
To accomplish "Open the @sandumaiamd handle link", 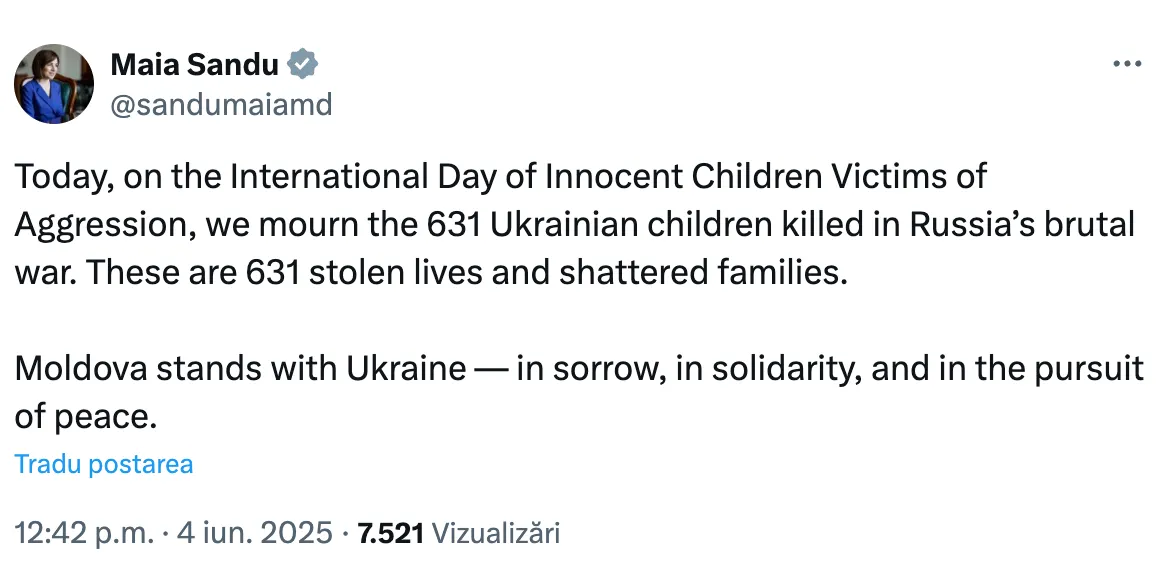I will coord(222,105).
